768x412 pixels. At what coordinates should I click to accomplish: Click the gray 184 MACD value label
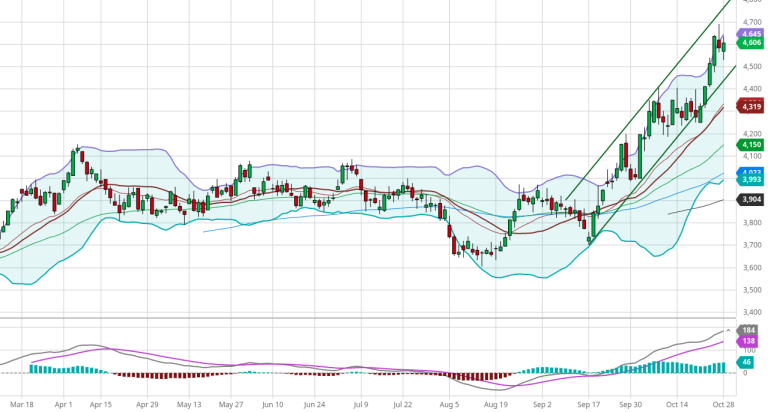click(x=750, y=330)
